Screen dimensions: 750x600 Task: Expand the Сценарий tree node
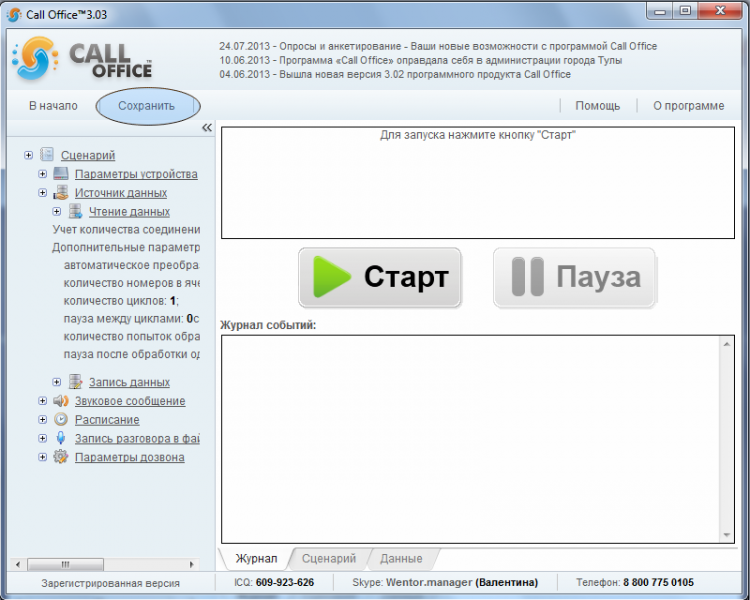tap(29, 155)
